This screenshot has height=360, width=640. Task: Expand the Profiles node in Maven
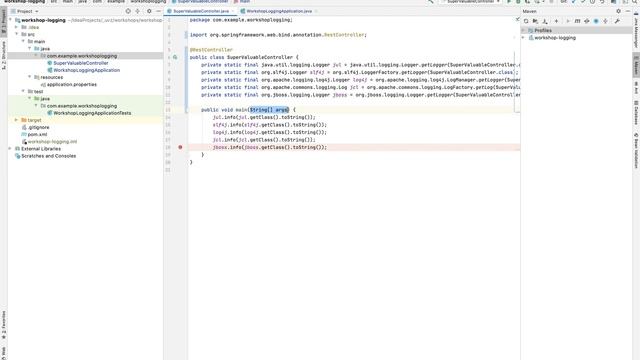523,31
